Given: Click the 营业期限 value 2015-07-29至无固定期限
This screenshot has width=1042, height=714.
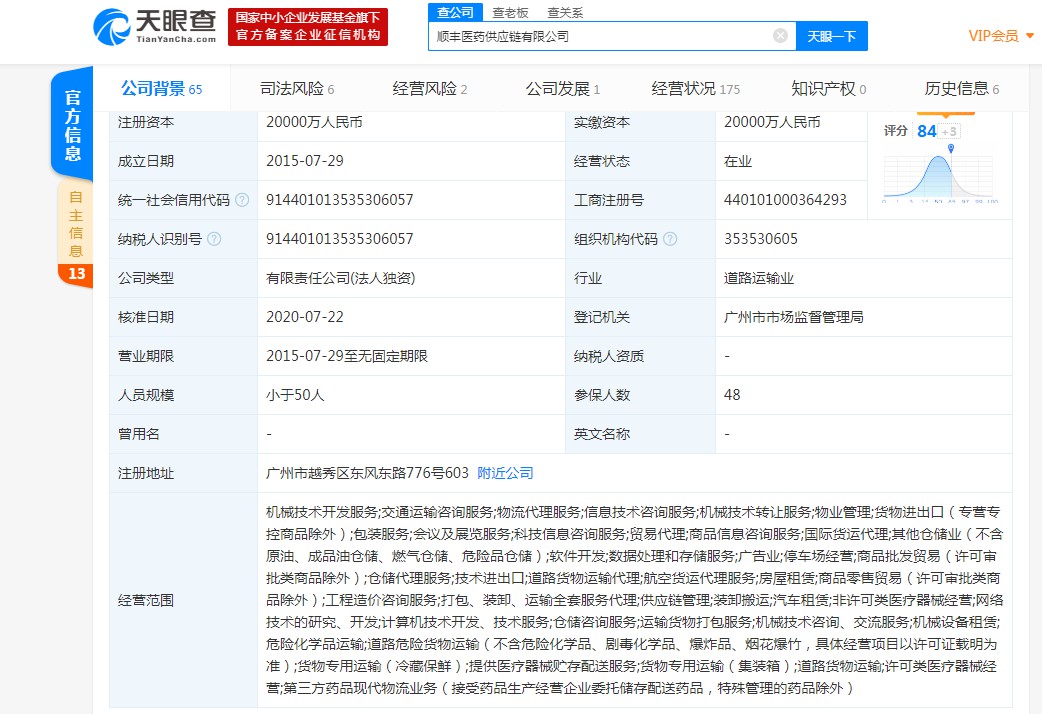Looking at the screenshot, I should point(346,356).
